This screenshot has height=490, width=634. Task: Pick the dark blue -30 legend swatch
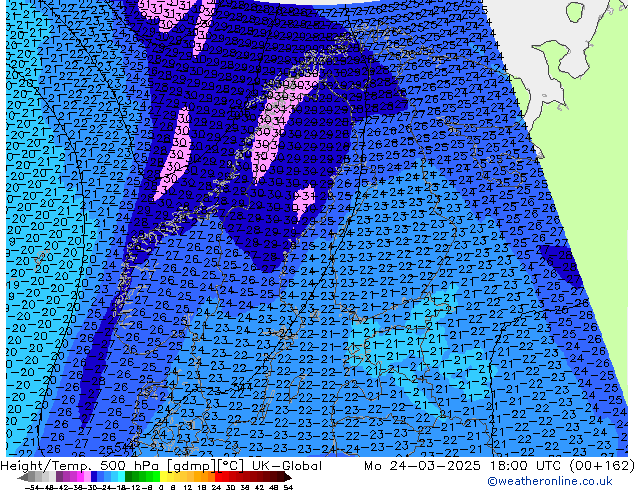94,477
